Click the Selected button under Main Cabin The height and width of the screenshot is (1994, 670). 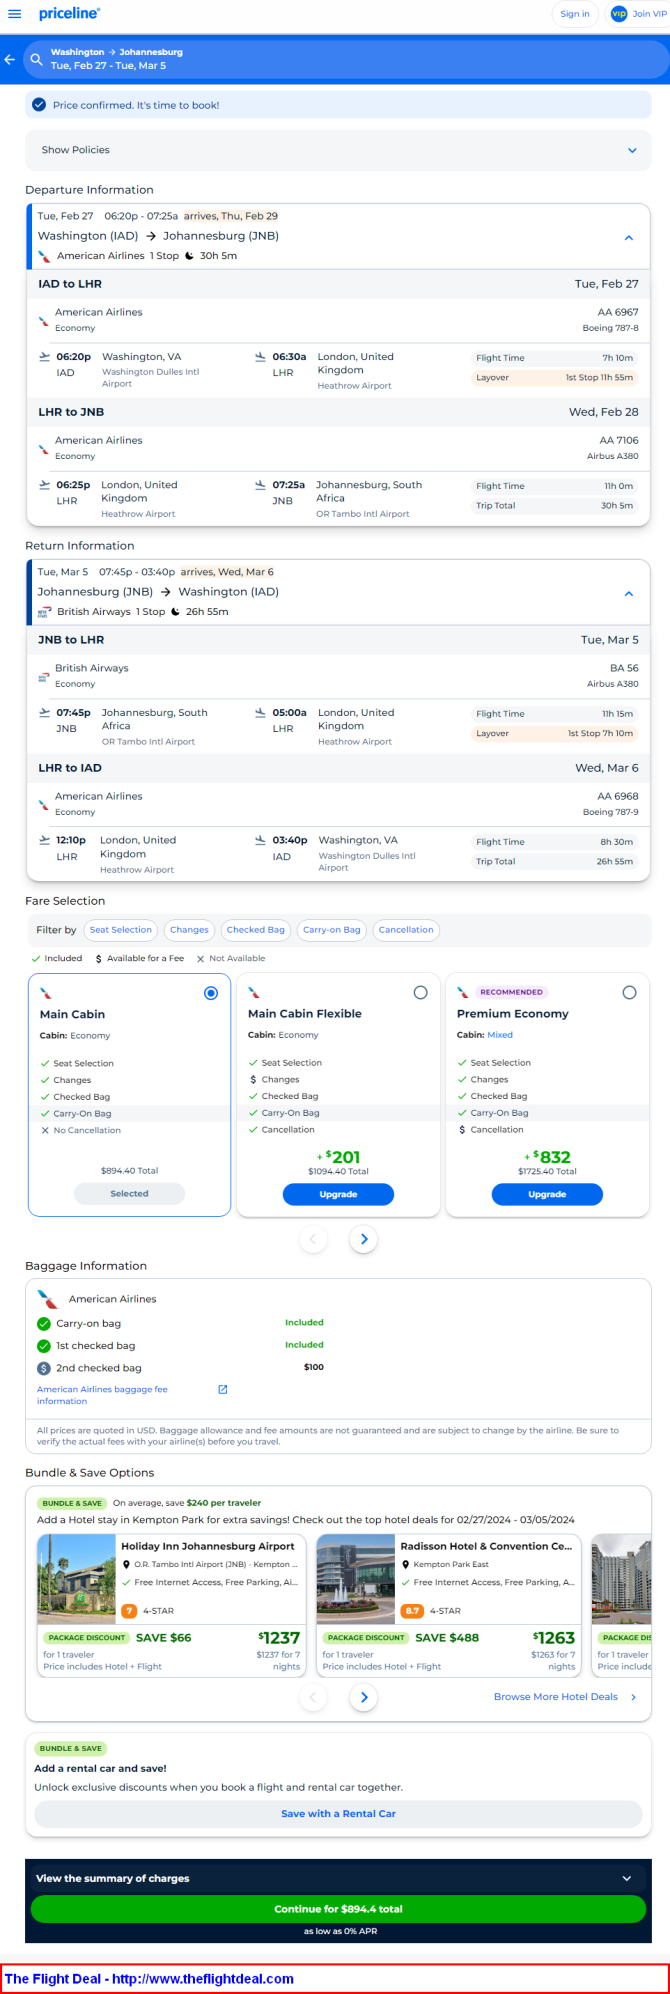[129, 1193]
